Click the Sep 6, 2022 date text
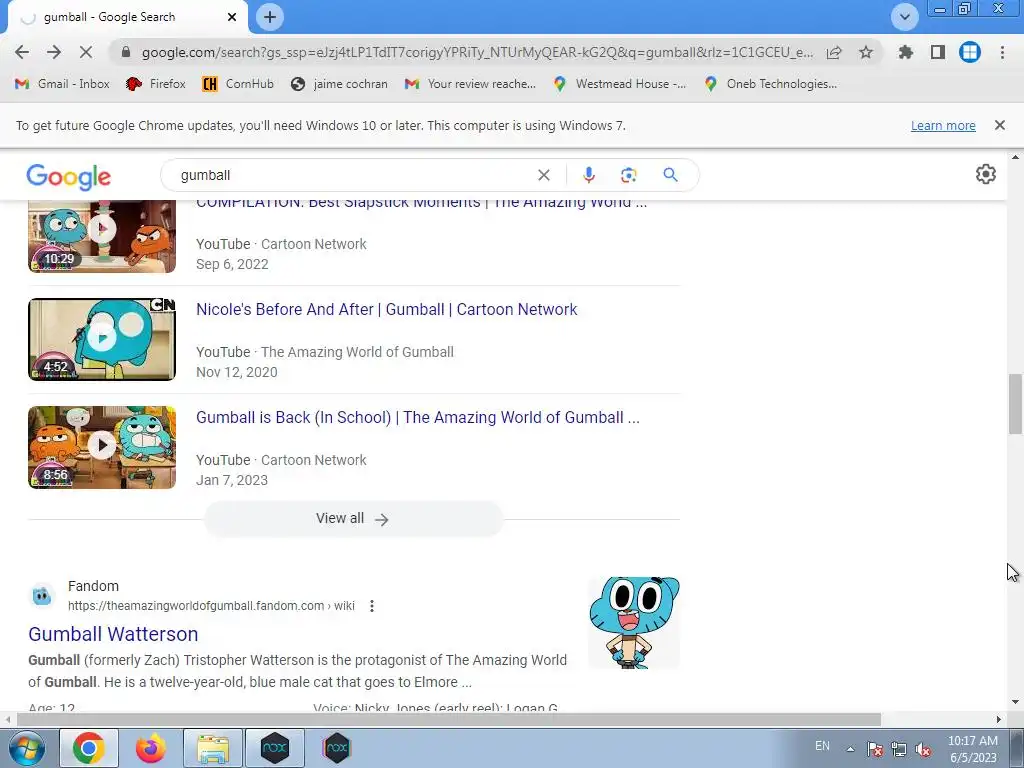Viewport: 1024px width, 768px height. 232,264
